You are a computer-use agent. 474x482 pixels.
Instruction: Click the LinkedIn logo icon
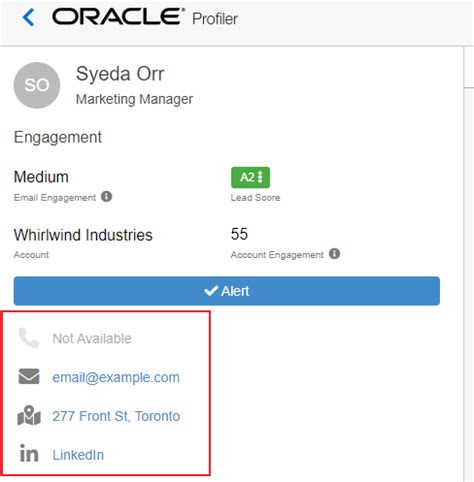click(x=29, y=453)
